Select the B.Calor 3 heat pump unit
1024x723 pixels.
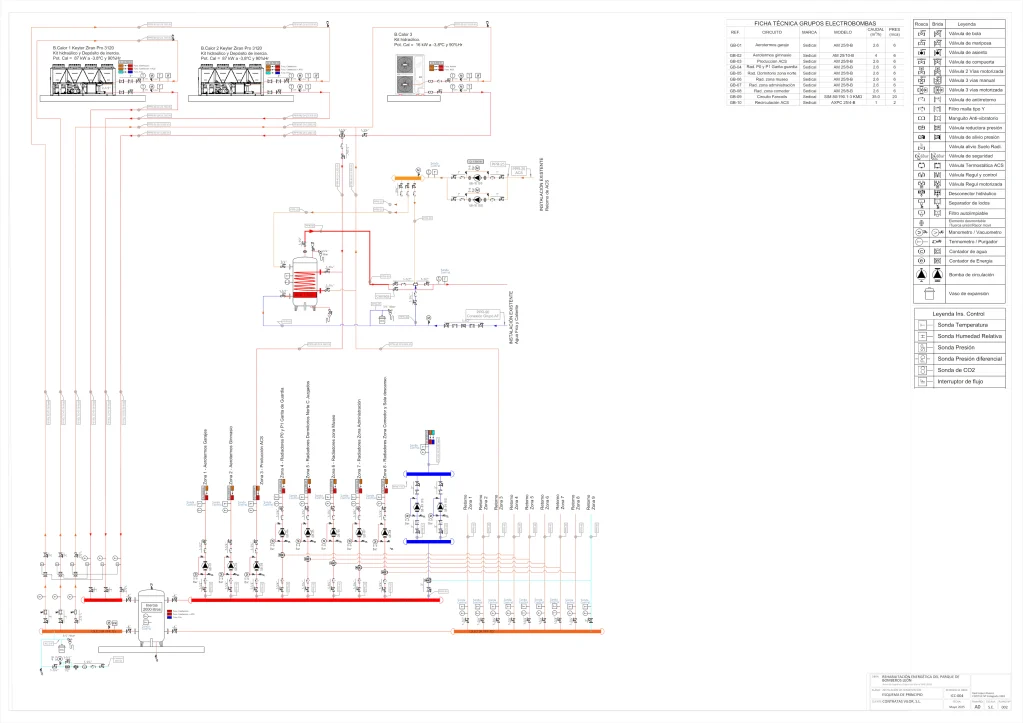tap(406, 74)
